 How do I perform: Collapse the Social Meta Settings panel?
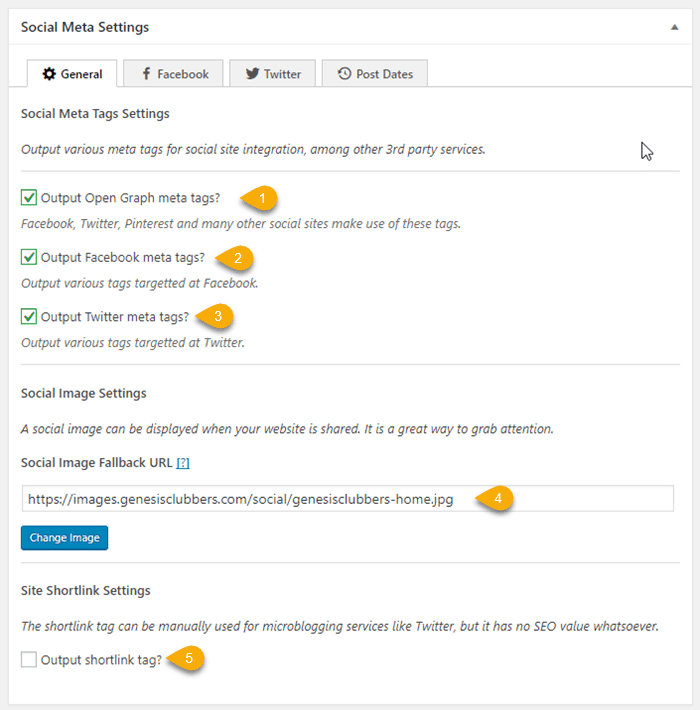click(x=675, y=28)
